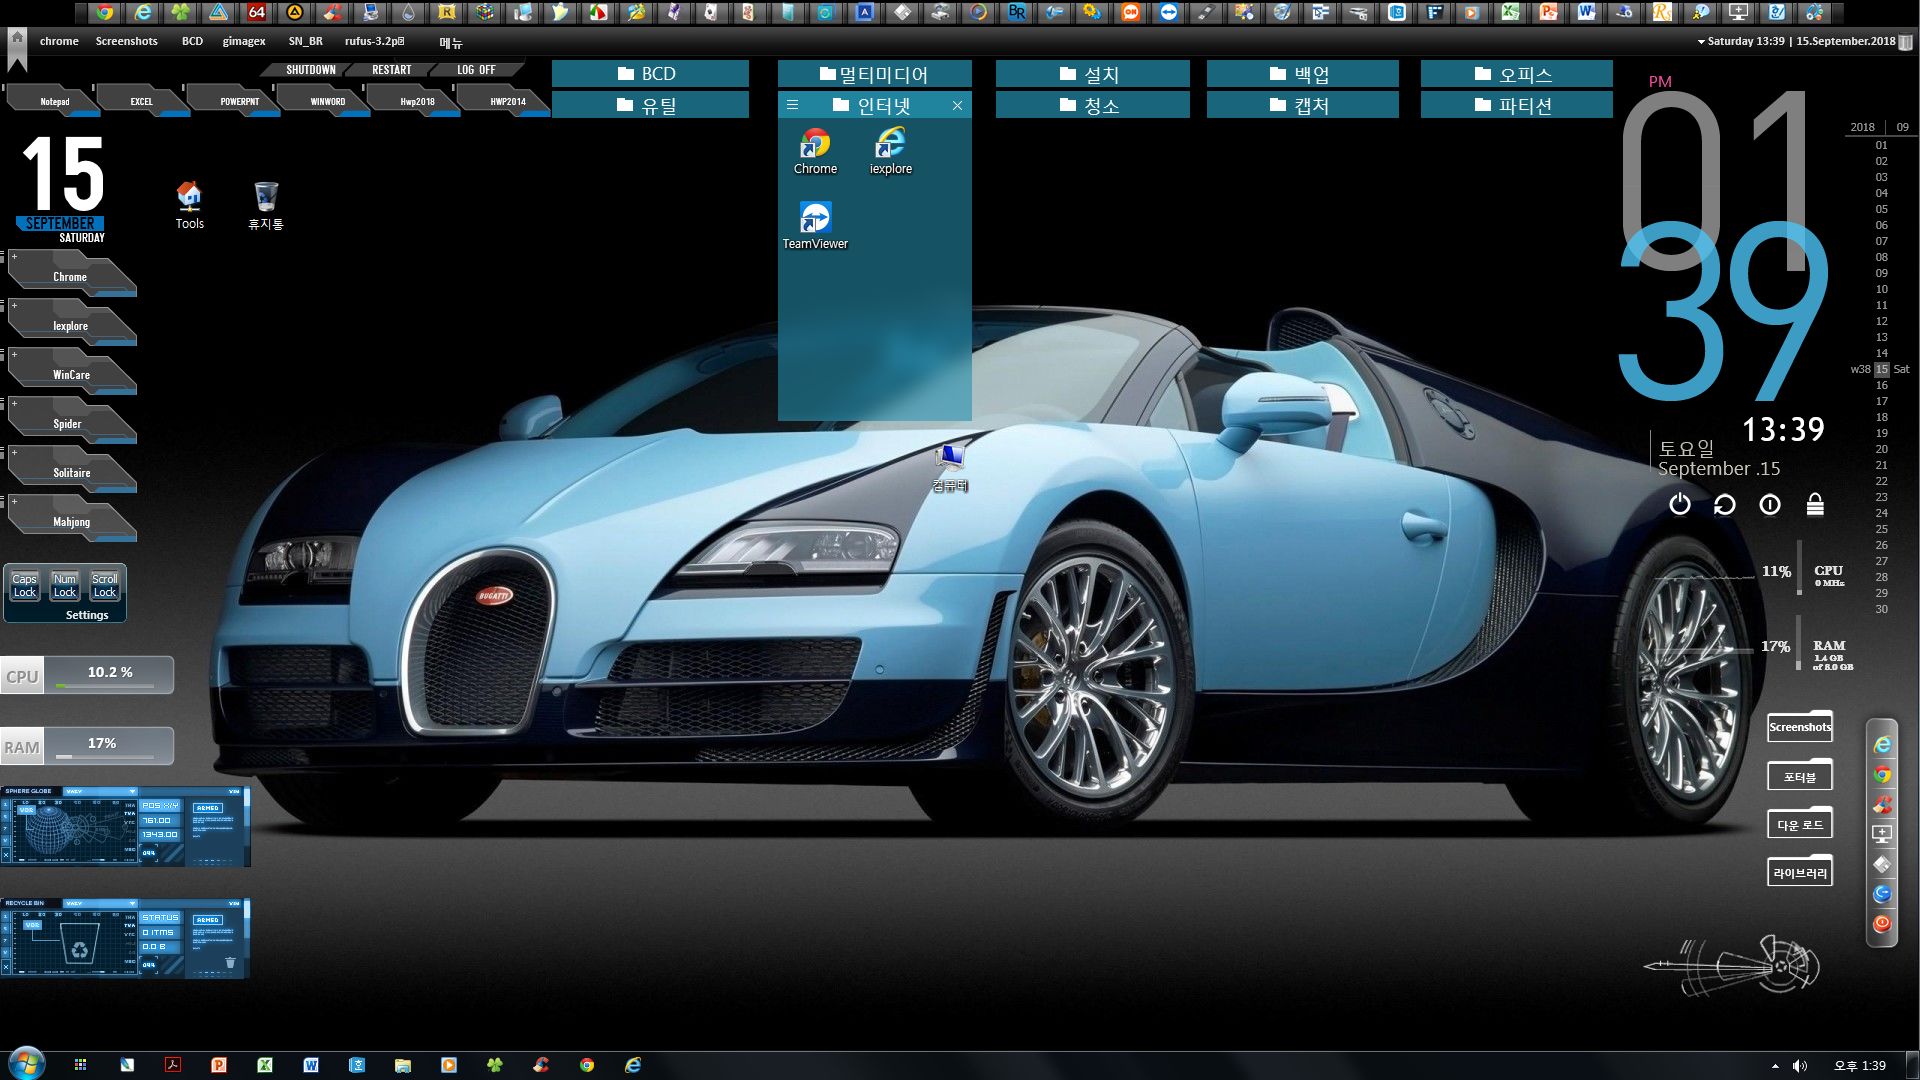Expand the 파티션 folder panel
The width and height of the screenshot is (1920, 1080).
pos(1517,105)
